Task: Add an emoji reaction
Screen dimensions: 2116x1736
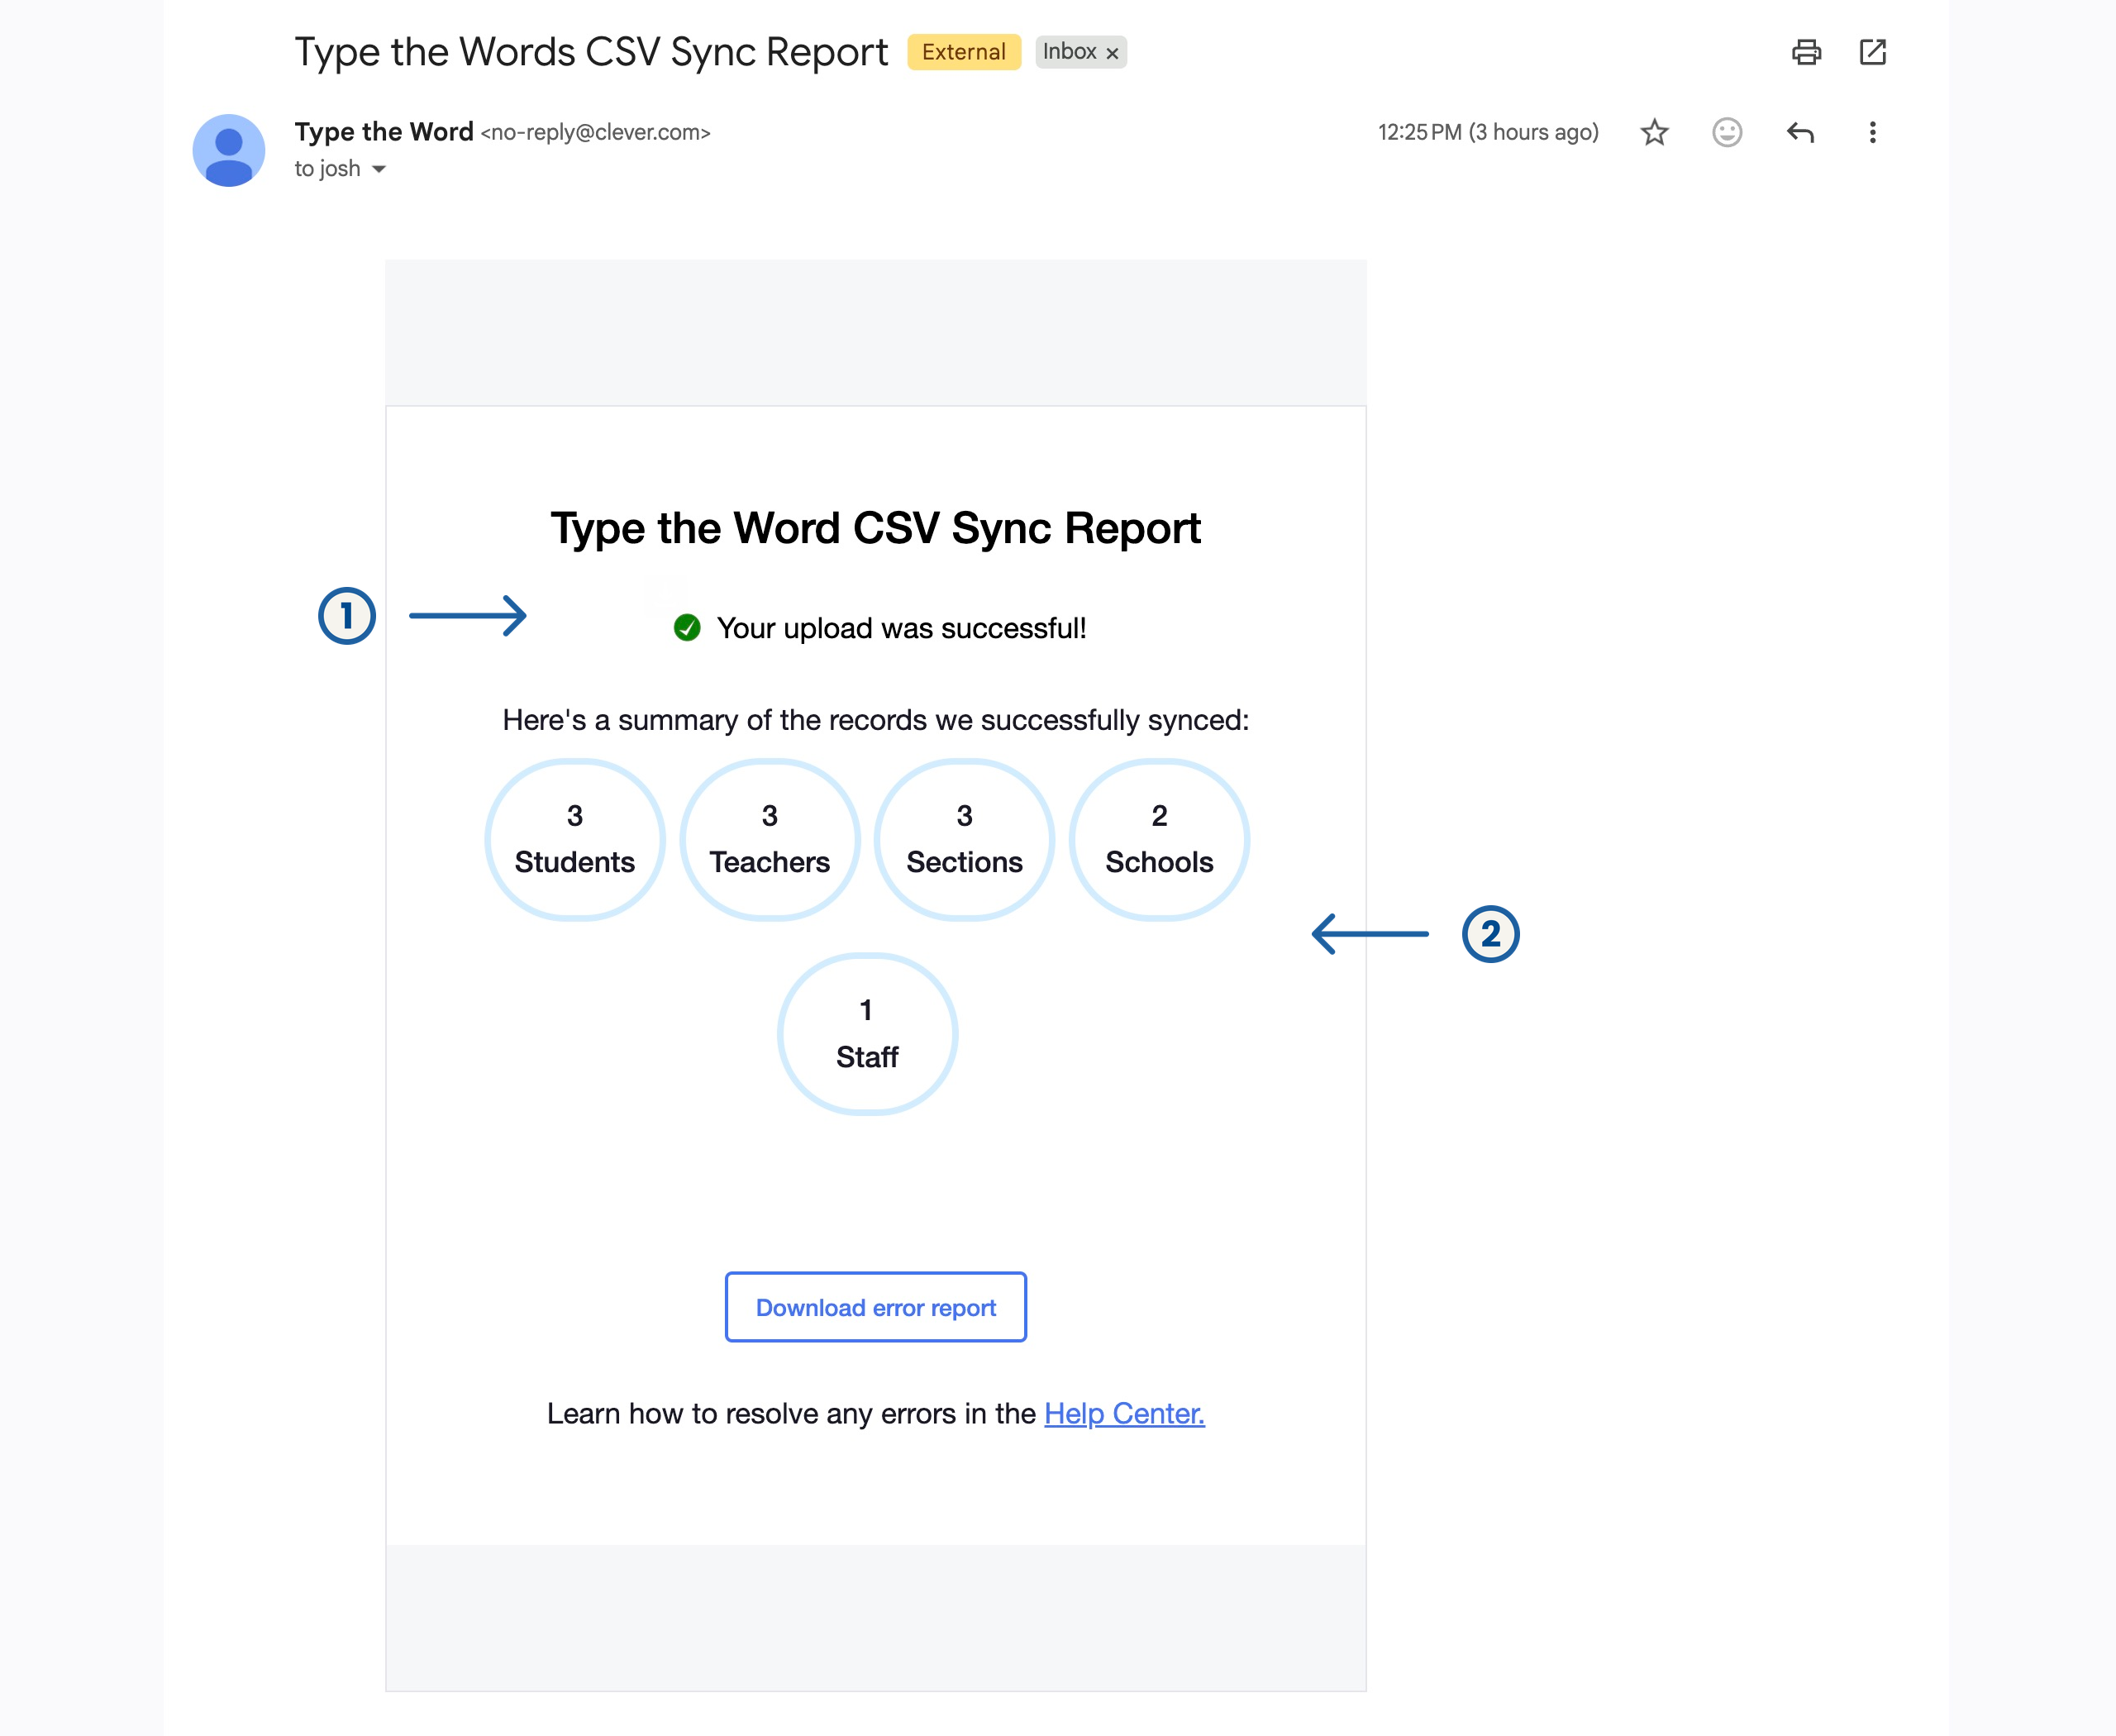Action: (x=1727, y=132)
